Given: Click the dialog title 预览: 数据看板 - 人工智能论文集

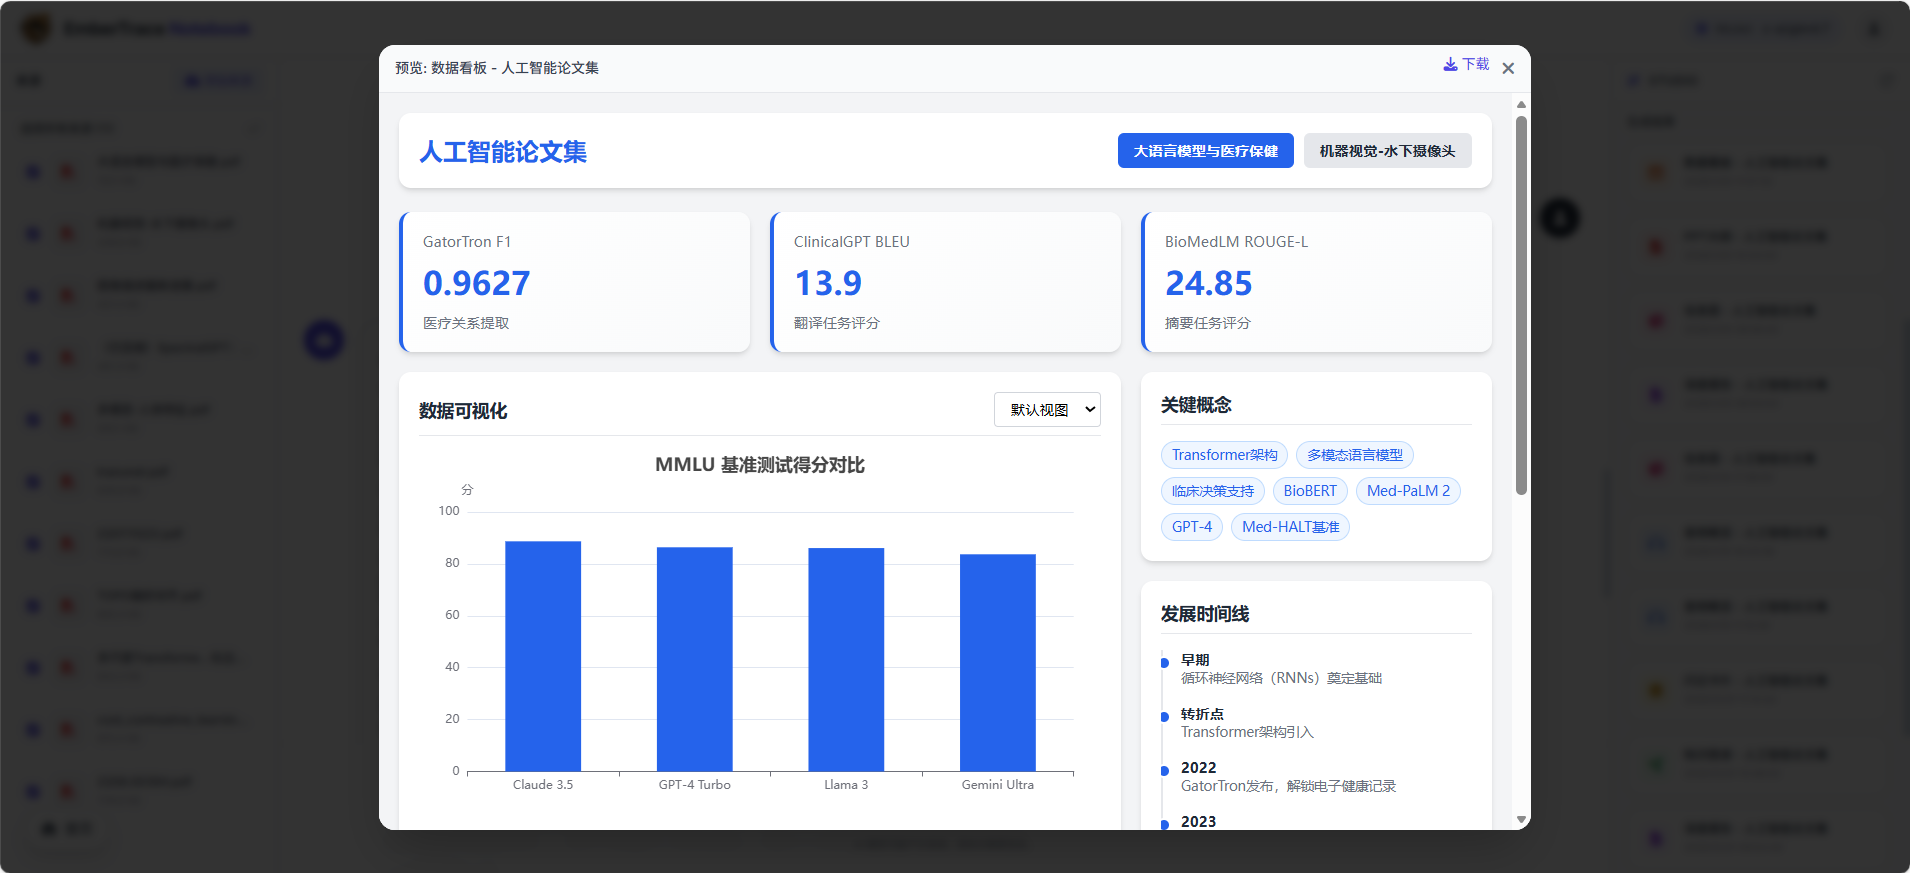Looking at the screenshot, I should pyautogui.click(x=497, y=68).
